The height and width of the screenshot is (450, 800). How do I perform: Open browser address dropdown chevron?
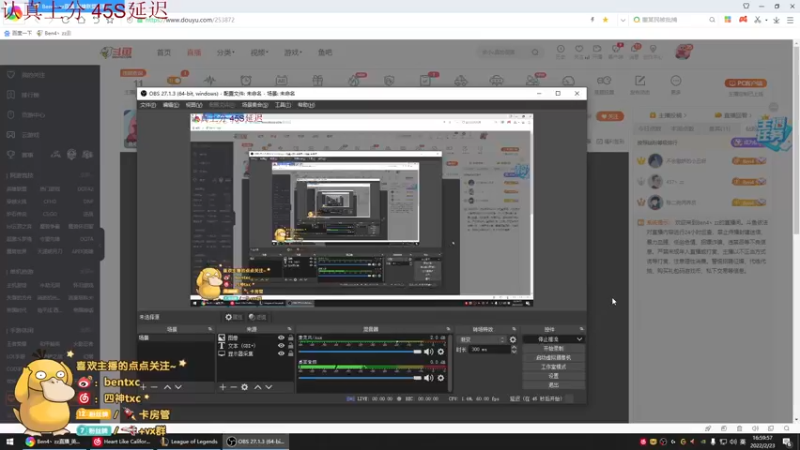click(x=622, y=20)
